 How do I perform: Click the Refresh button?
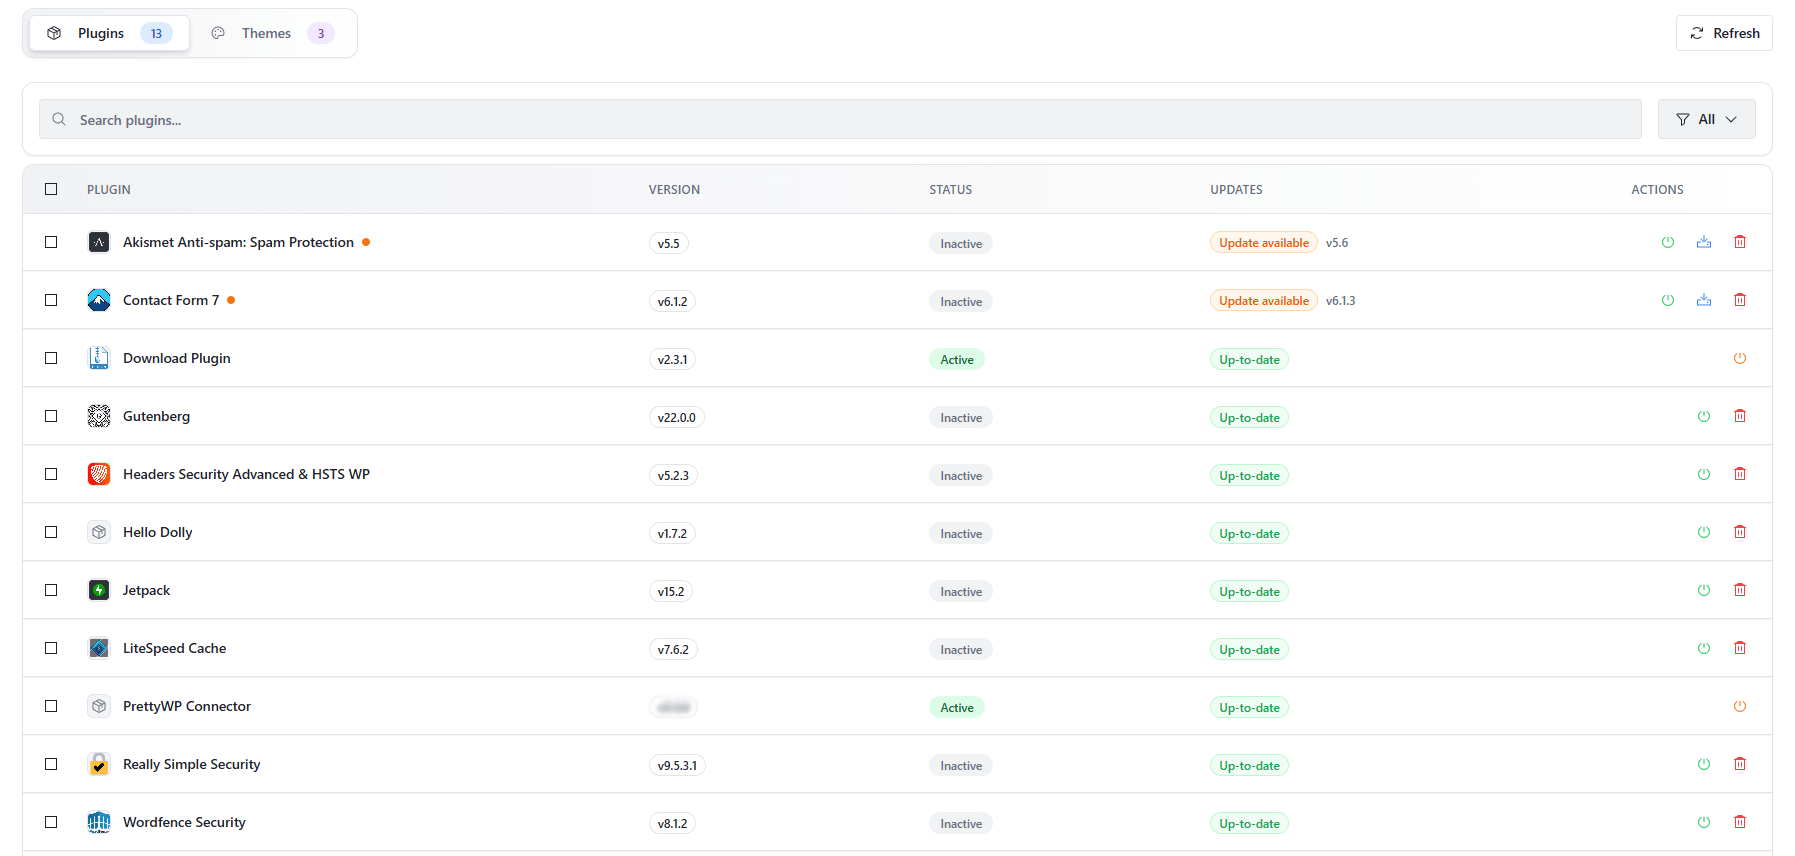[x=1724, y=33]
